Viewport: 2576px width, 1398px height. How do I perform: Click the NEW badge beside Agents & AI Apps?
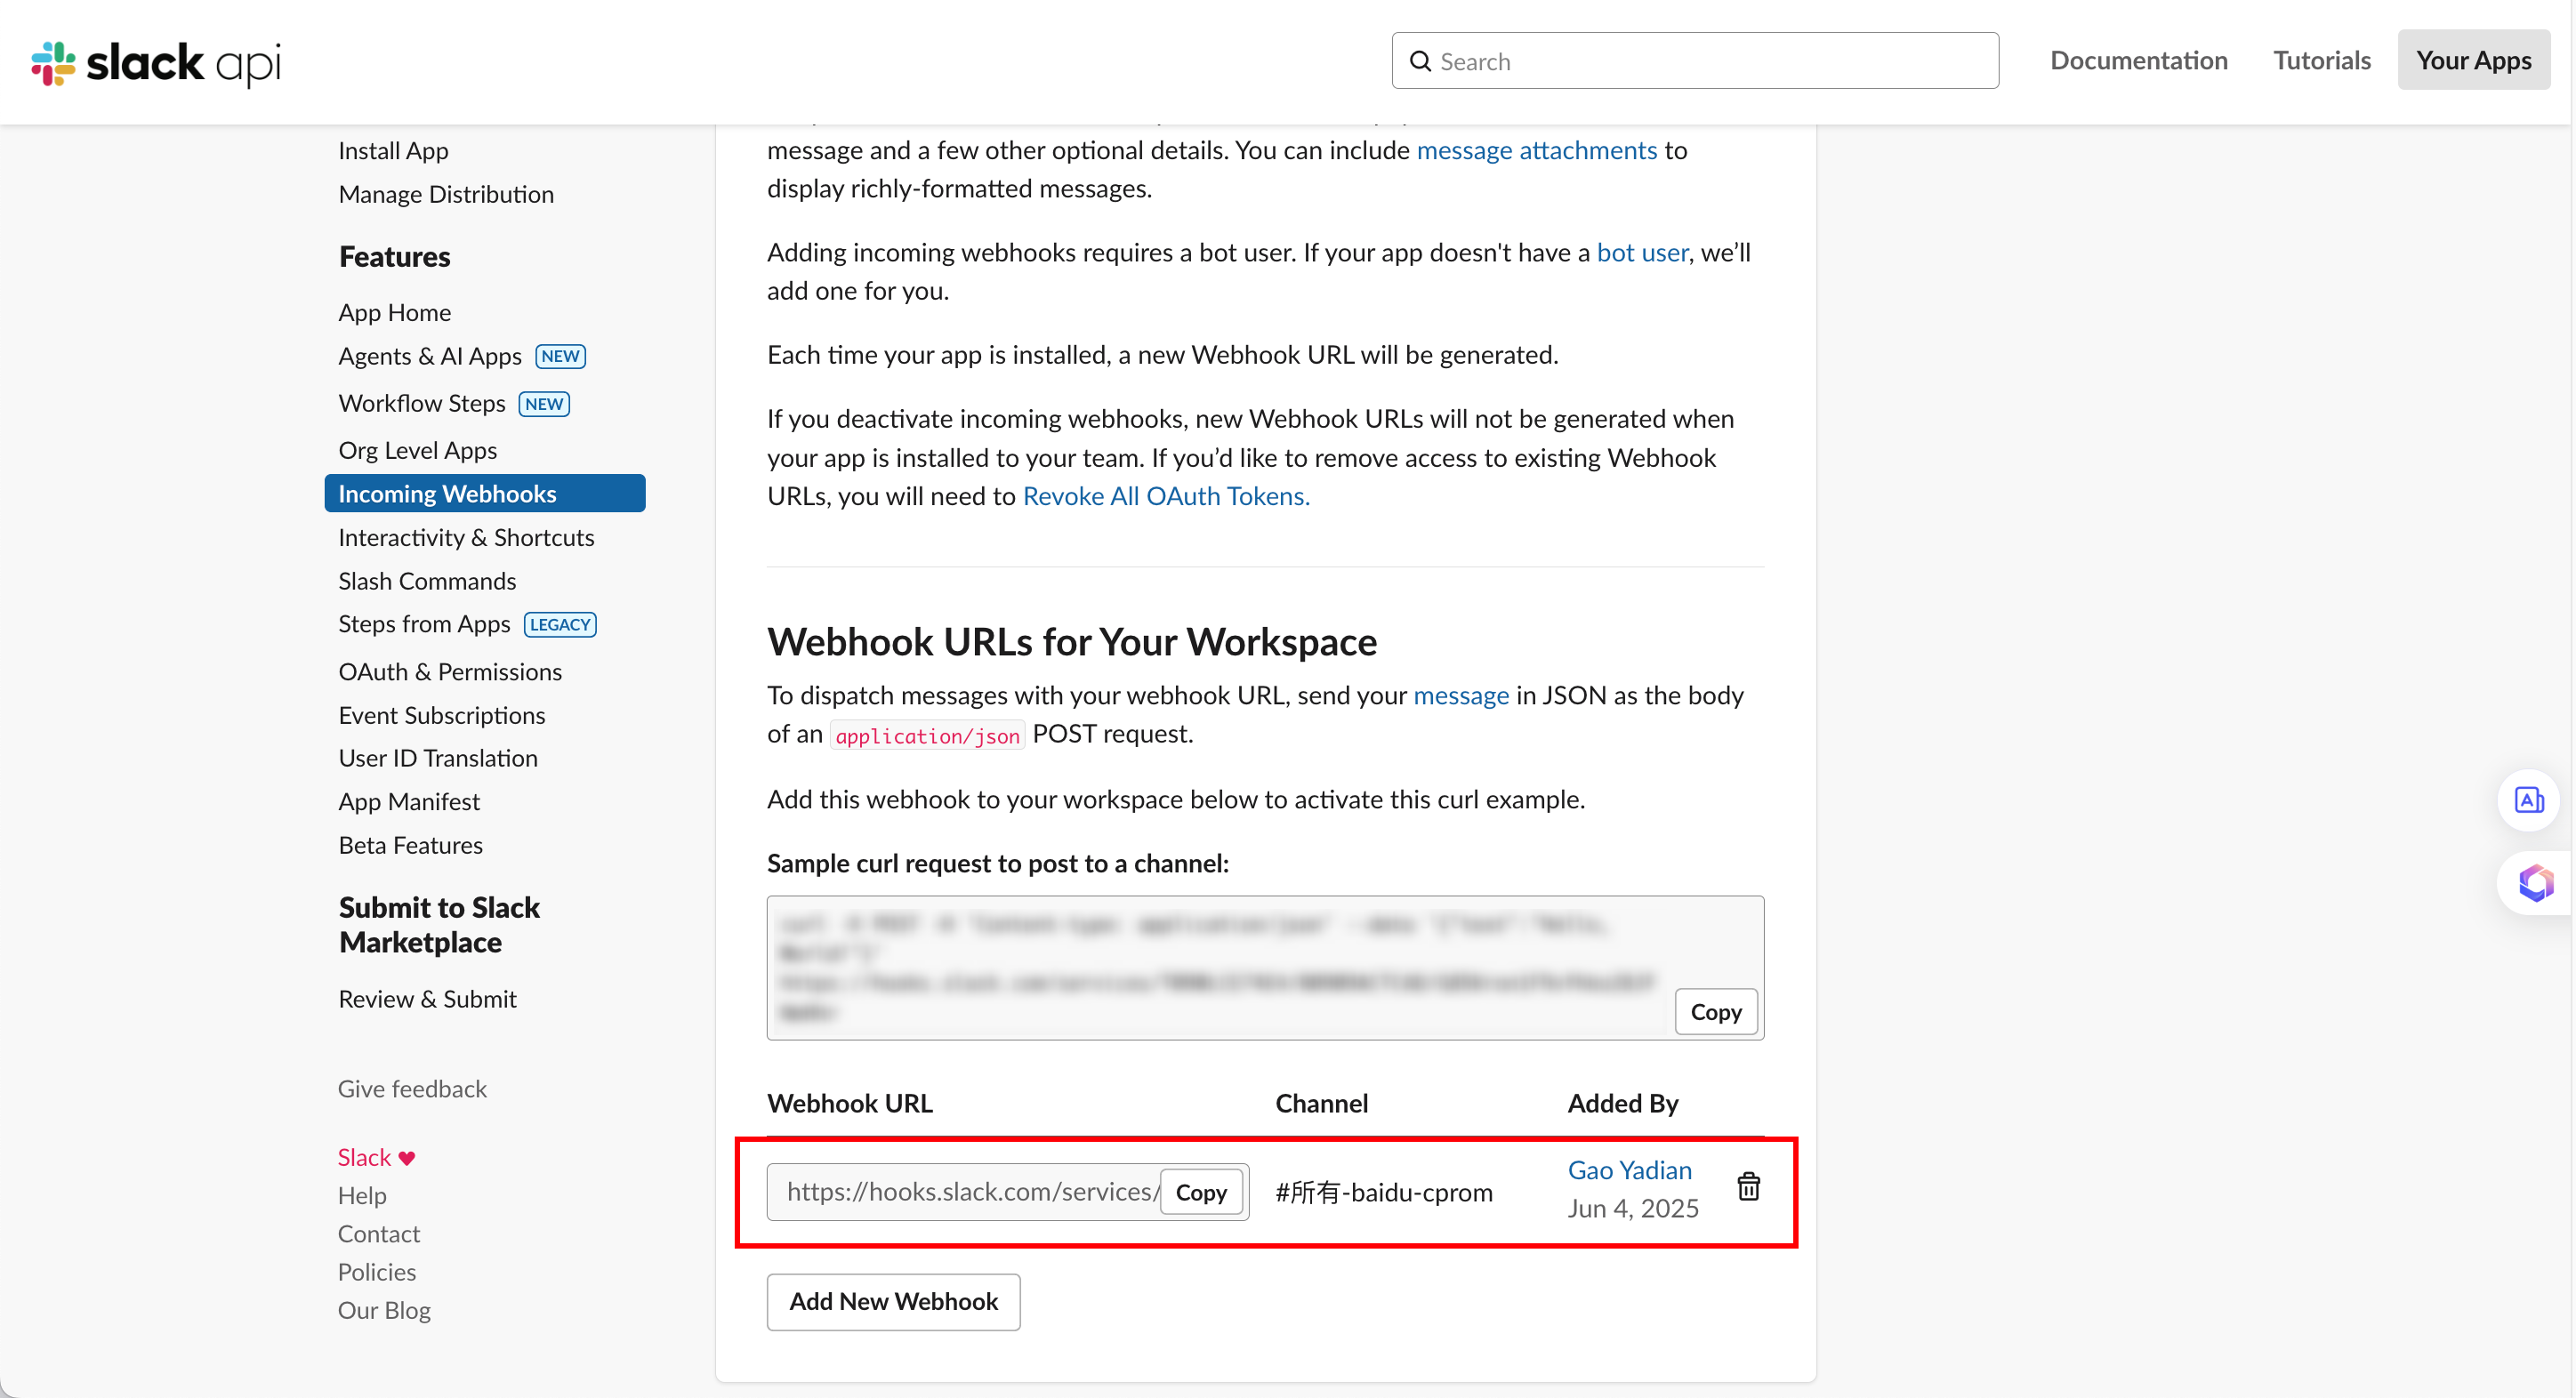click(x=560, y=356)
